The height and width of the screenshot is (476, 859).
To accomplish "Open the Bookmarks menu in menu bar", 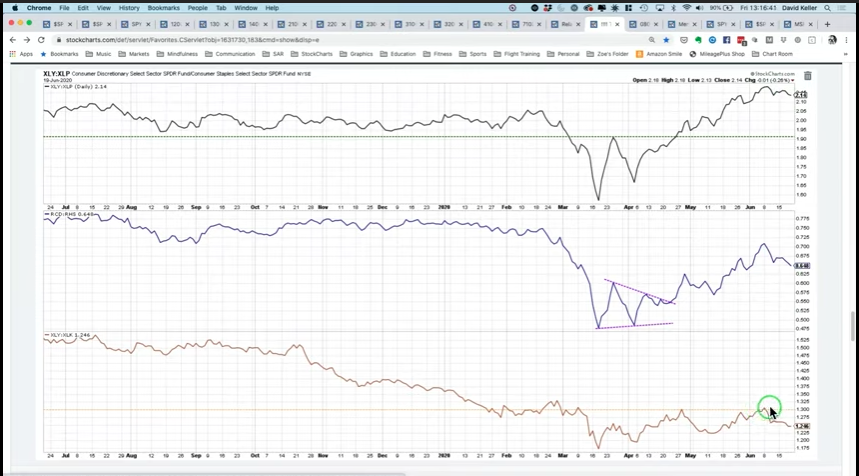I will [x=163, y=7].
